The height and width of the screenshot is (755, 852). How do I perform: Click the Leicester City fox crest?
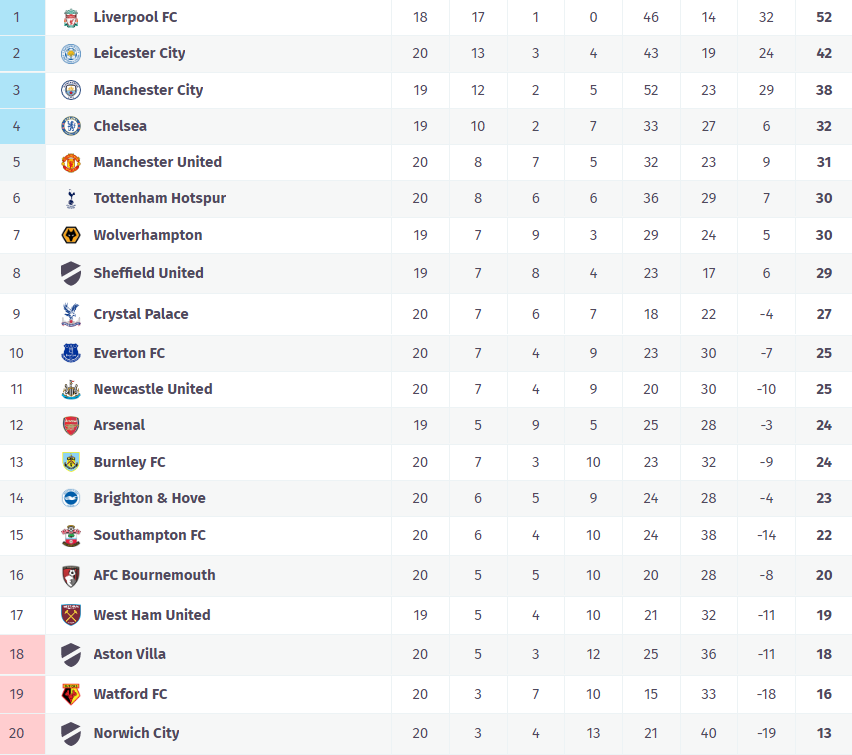[70, 54]
